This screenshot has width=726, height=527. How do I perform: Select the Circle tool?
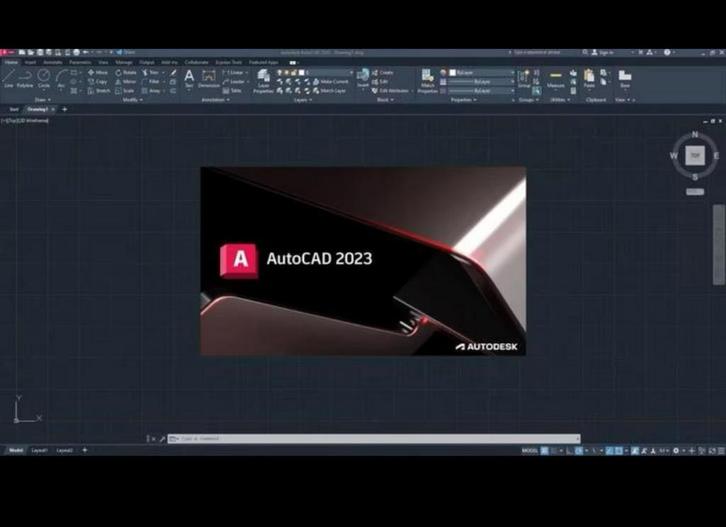[44, 77]
